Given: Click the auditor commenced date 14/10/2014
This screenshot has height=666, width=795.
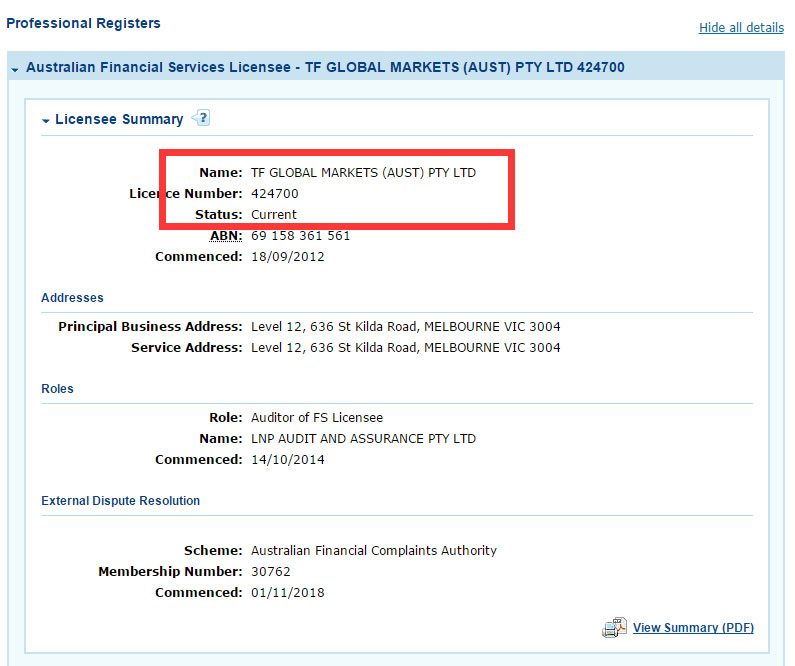Looking at the screenshot, I should click(x=287, y=460).
